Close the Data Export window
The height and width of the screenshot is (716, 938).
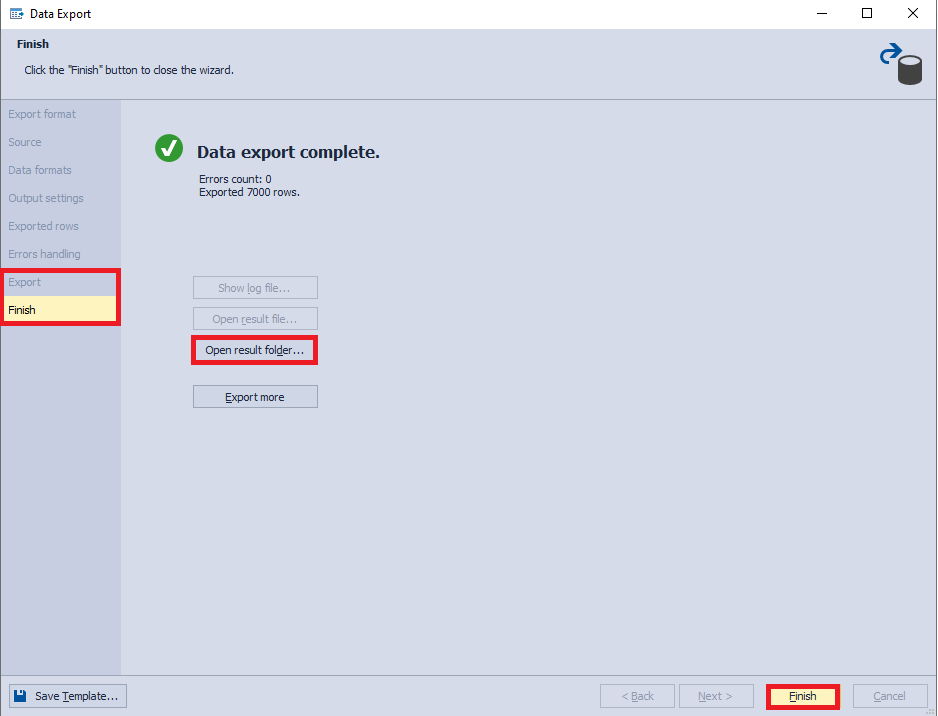(913, 14)
